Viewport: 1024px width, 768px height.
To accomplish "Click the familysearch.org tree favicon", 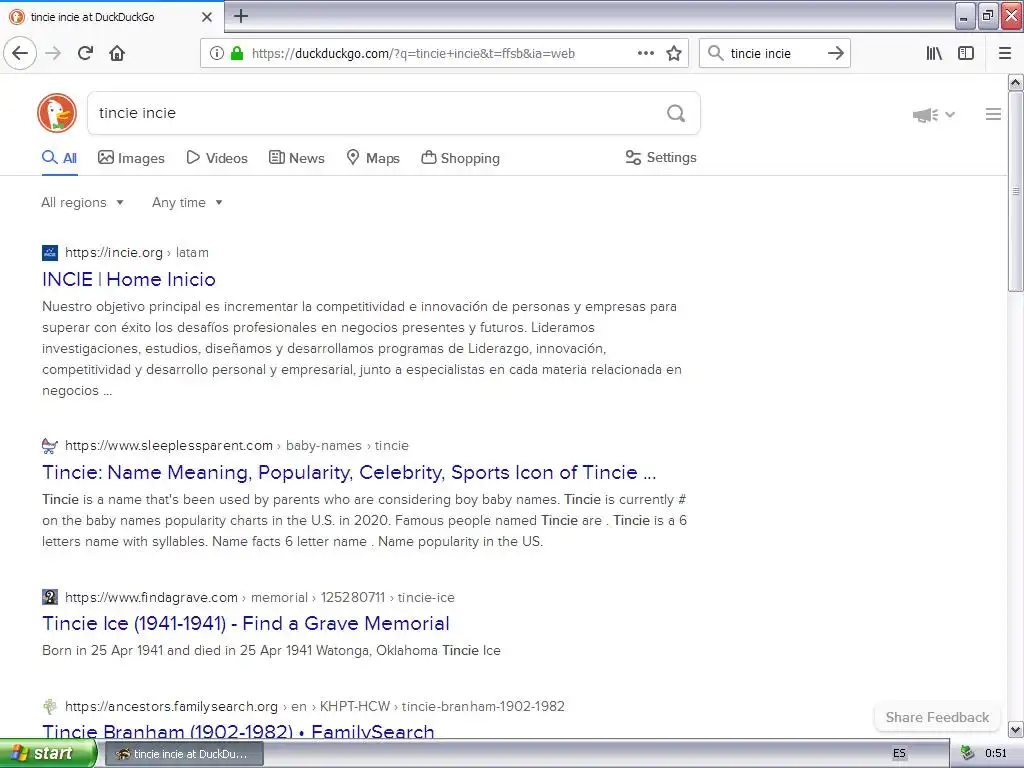I will click(50, 706).
